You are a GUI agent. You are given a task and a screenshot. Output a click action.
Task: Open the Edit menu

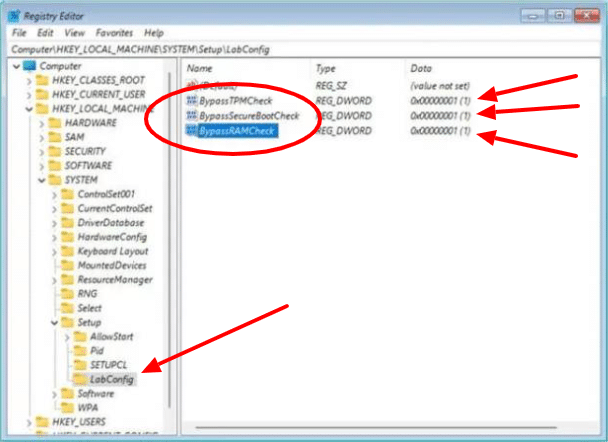(45, 33)
